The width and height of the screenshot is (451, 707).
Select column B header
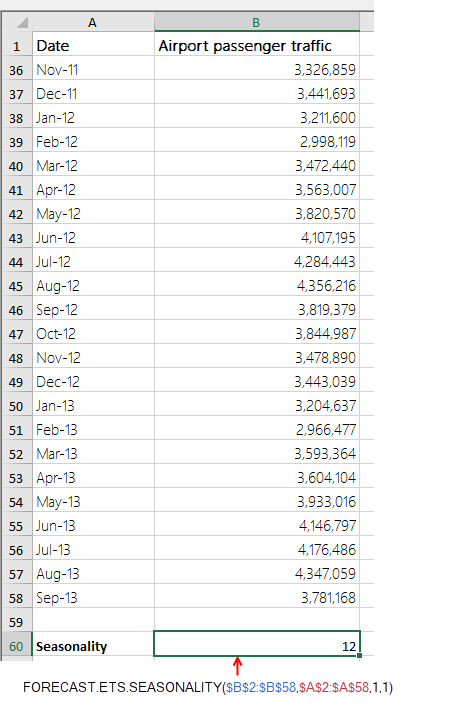point(257,22)
